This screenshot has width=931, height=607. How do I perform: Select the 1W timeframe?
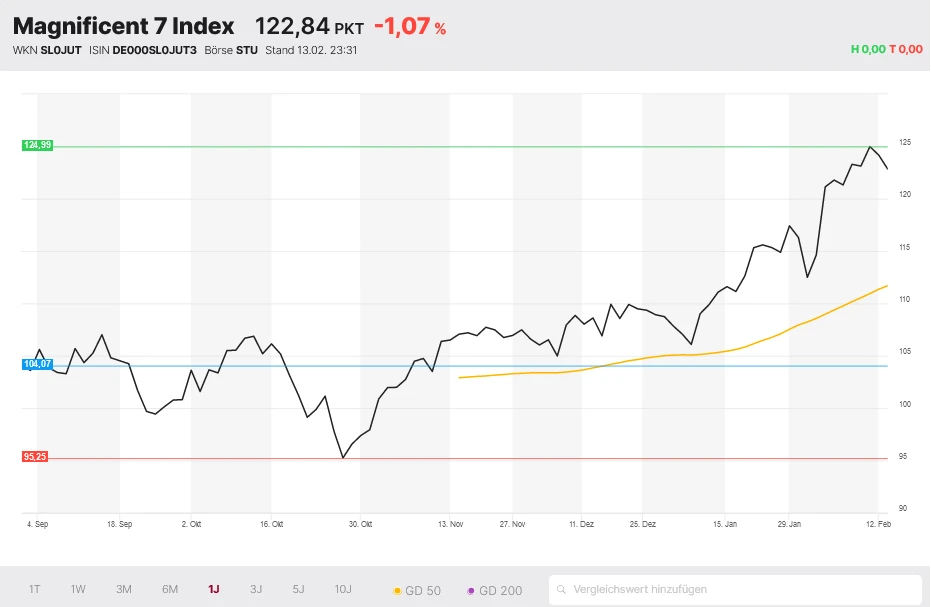tap(79, 590)
